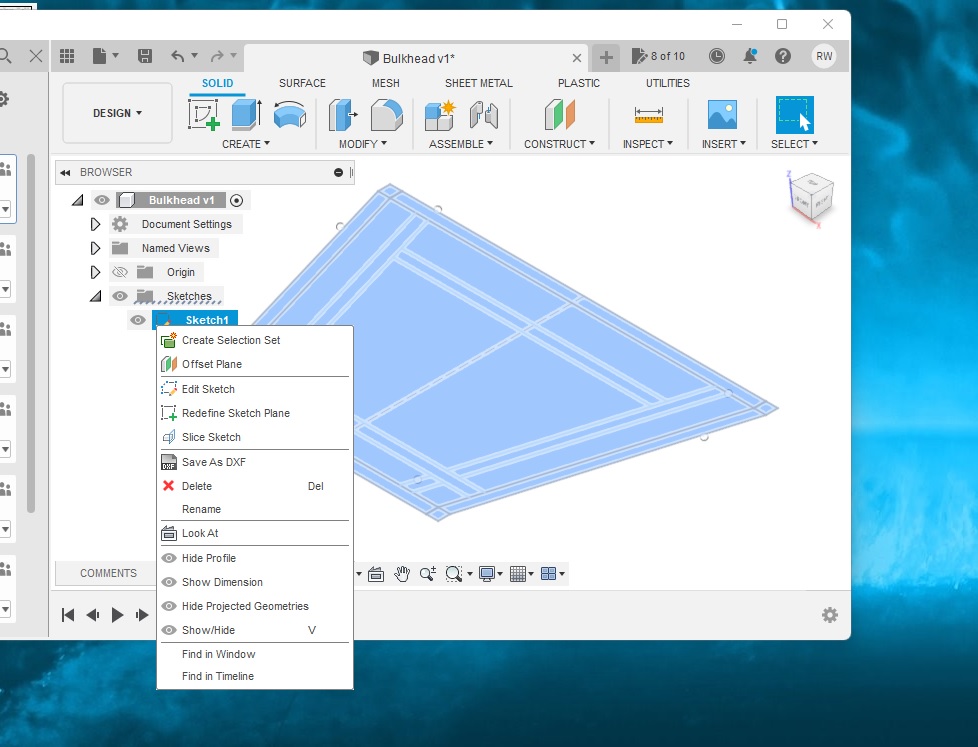Click the Joint icon in Assemble group
Viewport: 978px width, 747px height.
click(x=483, y=115)
